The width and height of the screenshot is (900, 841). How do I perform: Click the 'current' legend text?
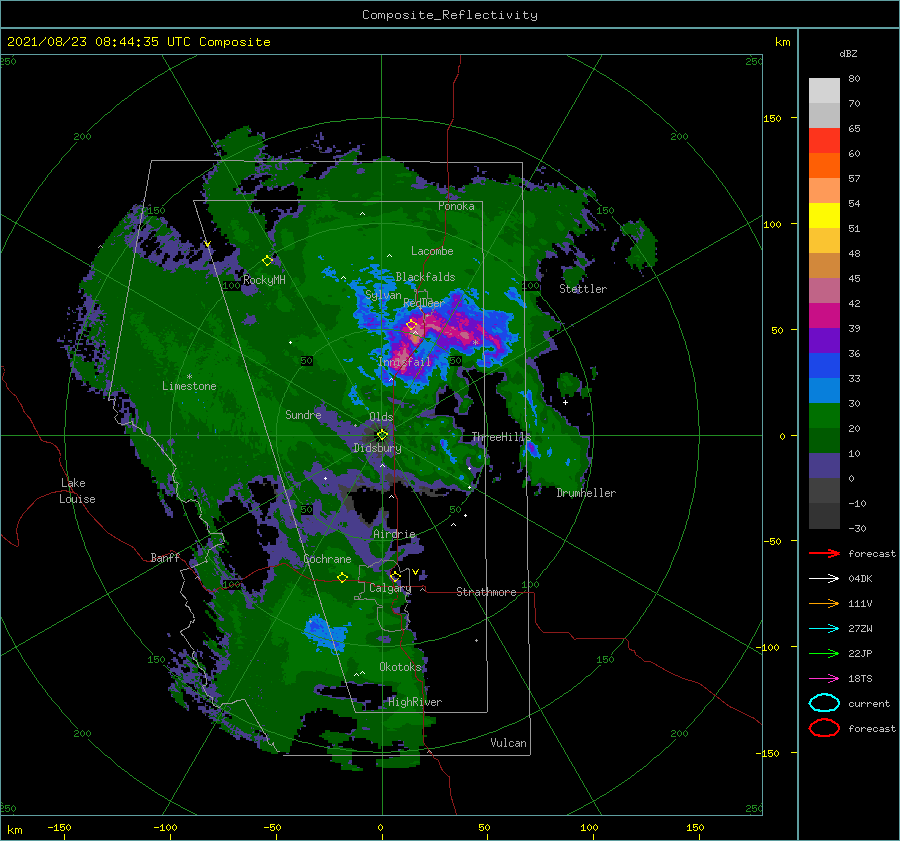coord(869,703)
